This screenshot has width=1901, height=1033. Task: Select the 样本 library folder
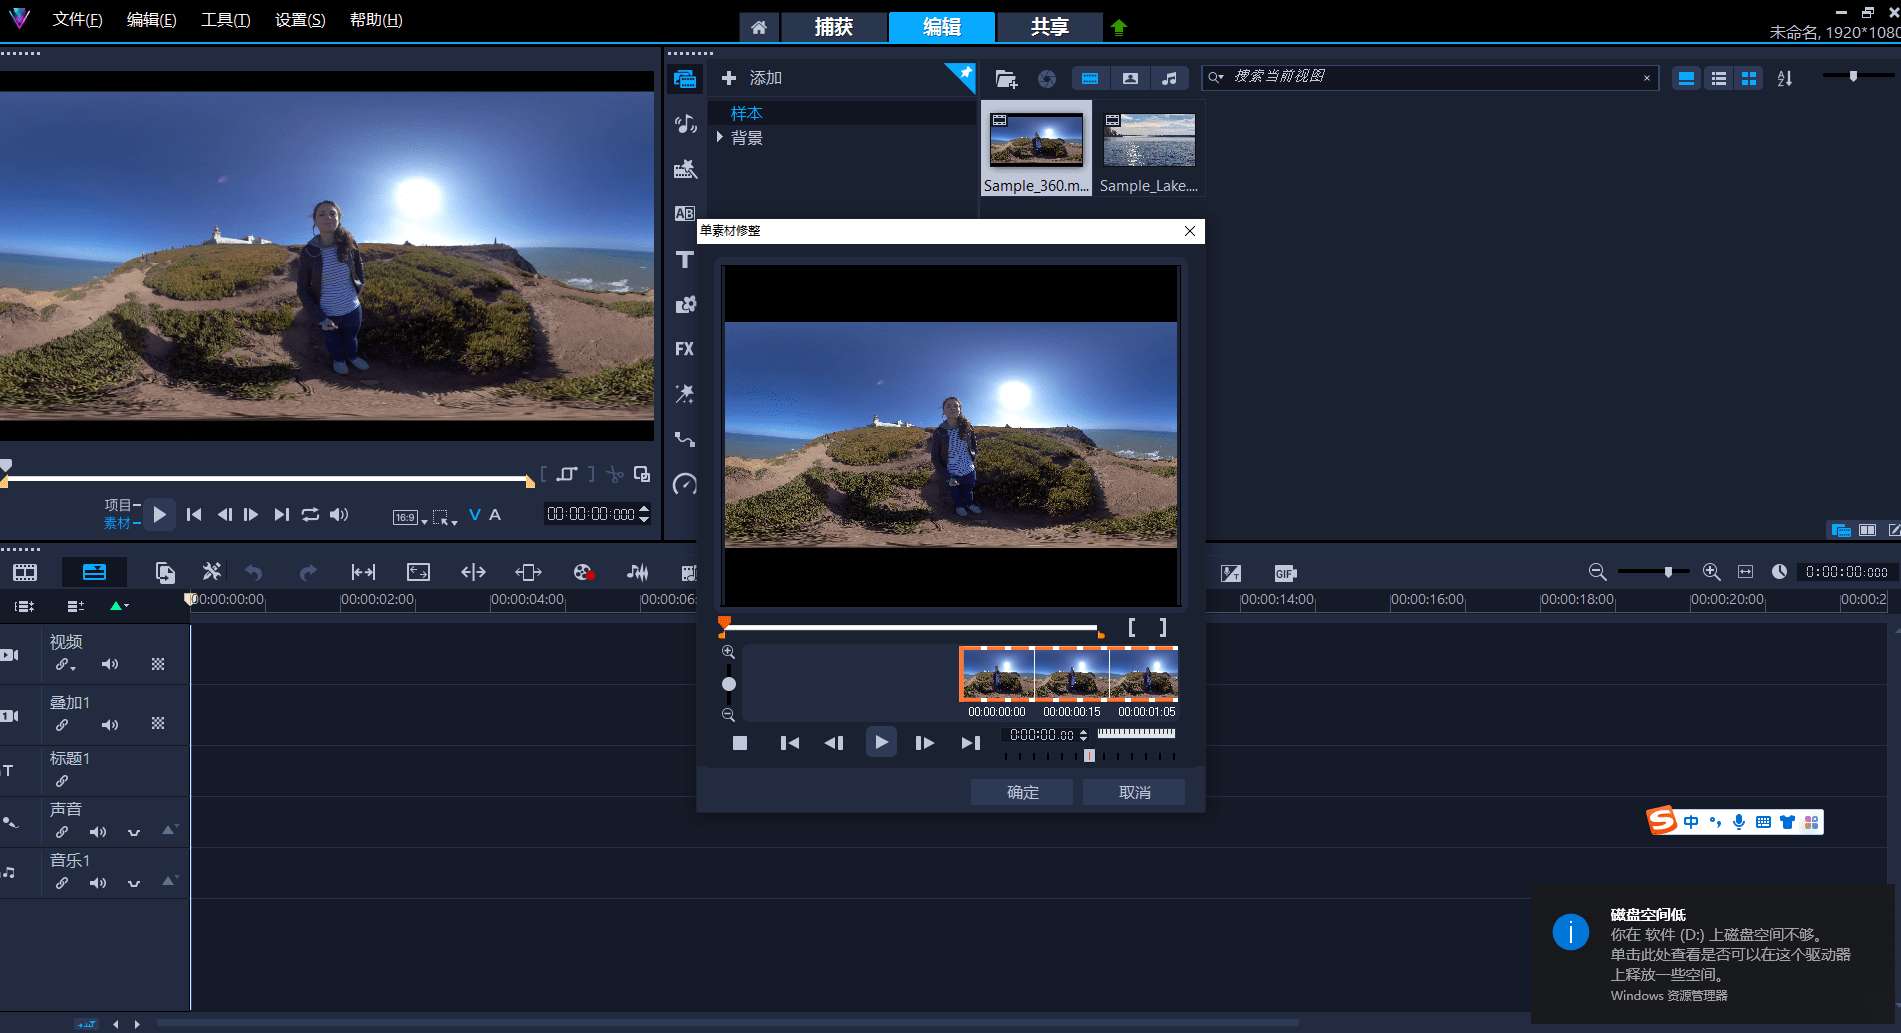click(747, 114)
